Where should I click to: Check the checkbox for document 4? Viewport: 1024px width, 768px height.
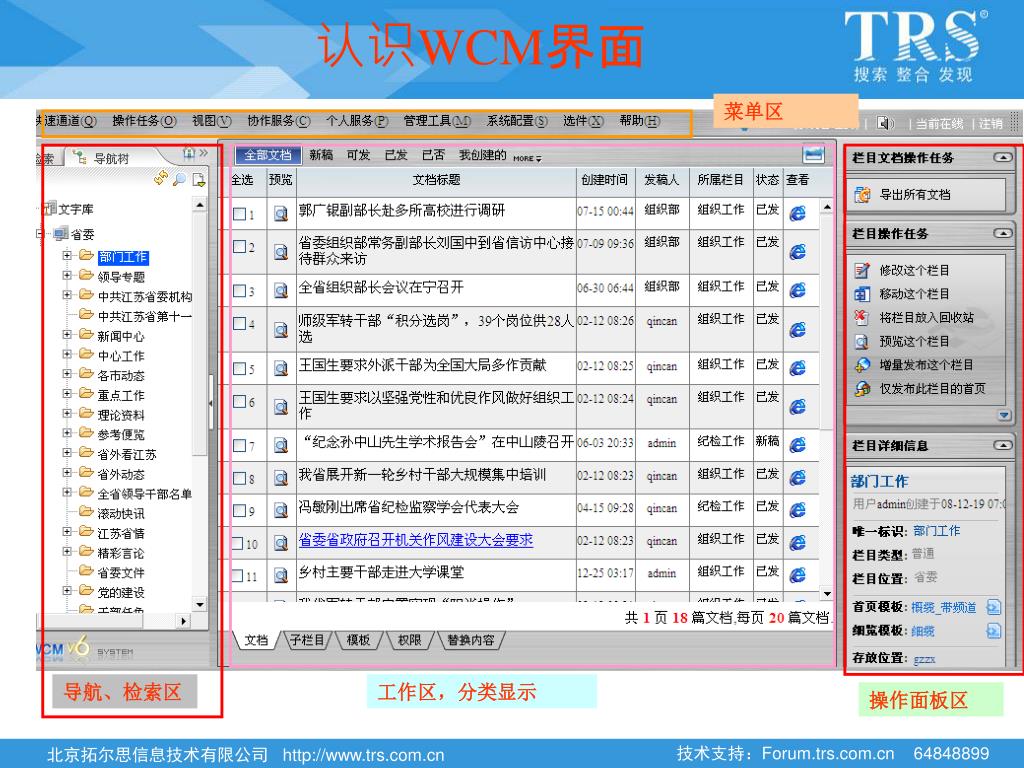pos(240,323)
